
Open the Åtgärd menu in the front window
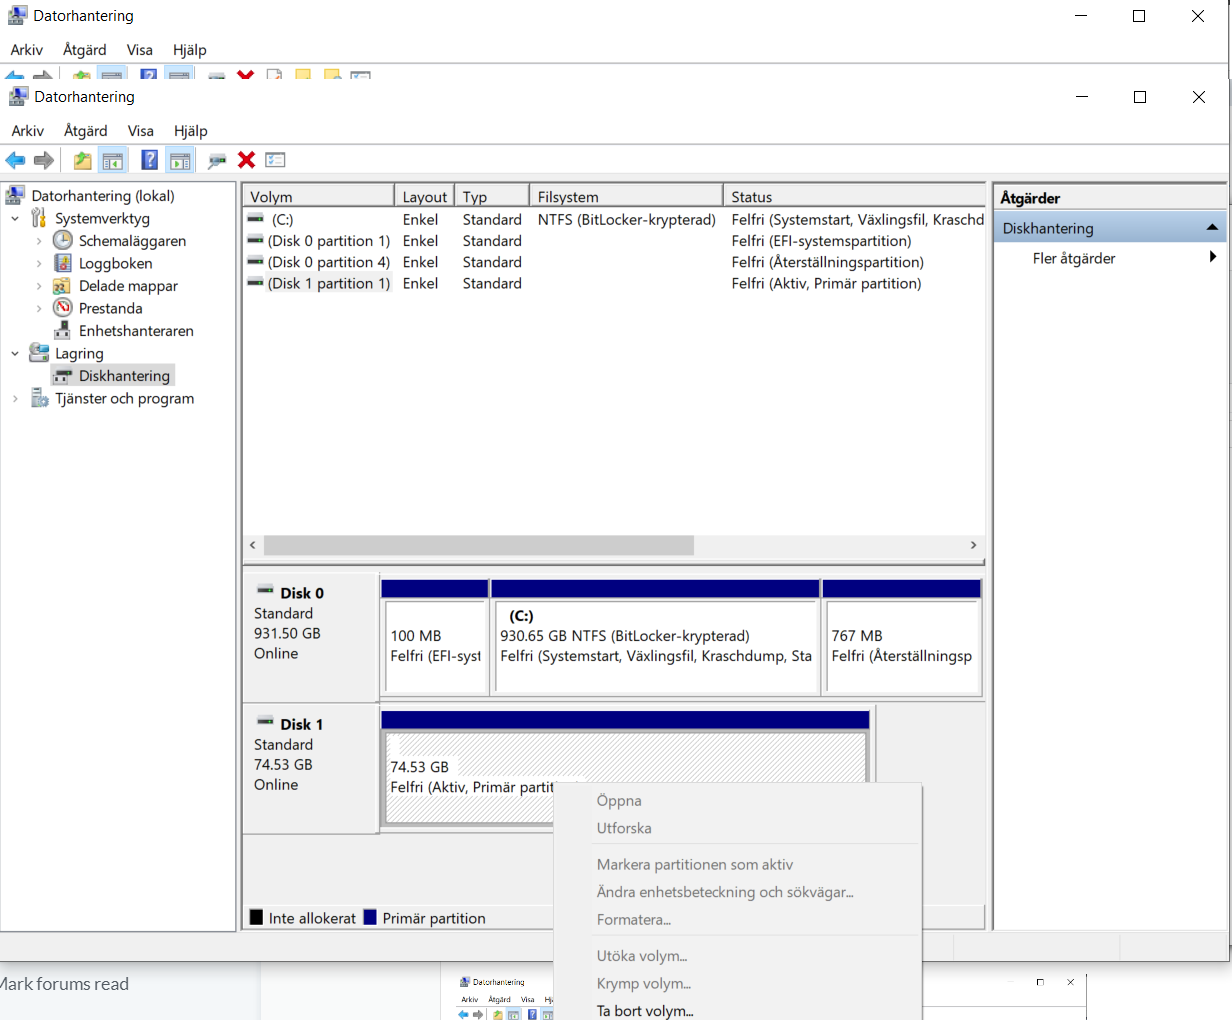(86, 130)
